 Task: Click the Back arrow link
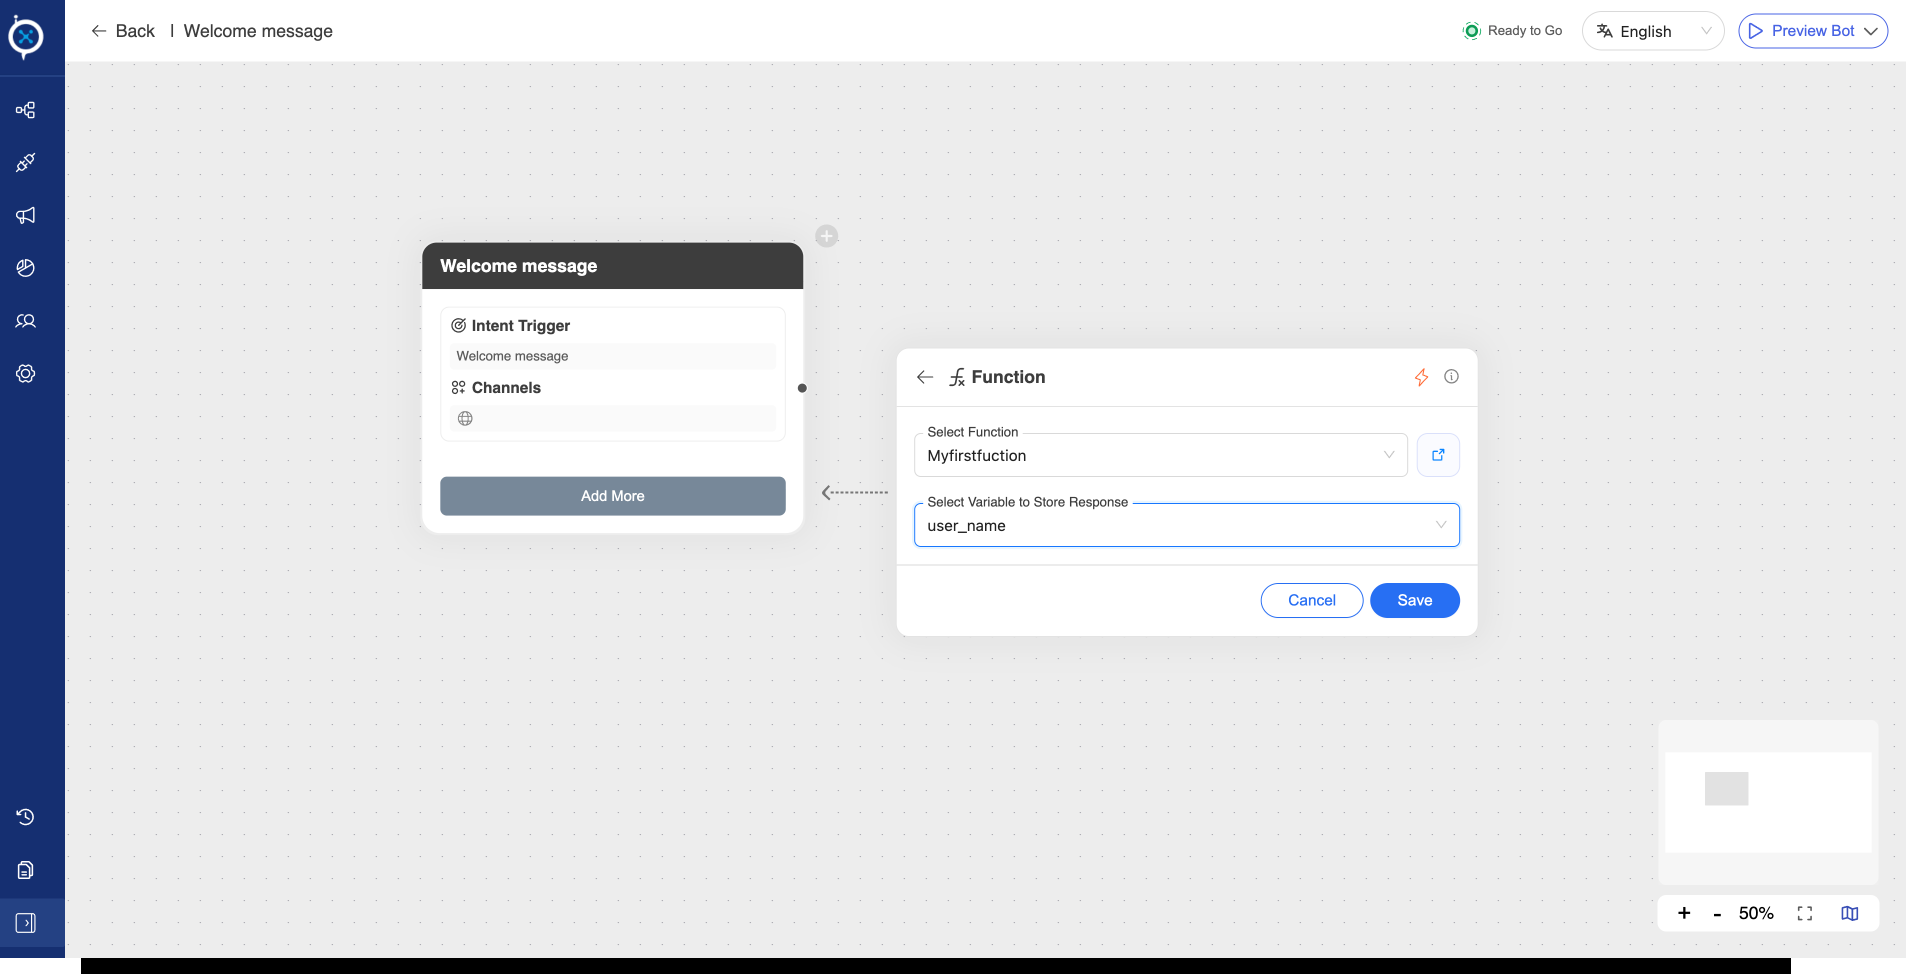[123, 31]
